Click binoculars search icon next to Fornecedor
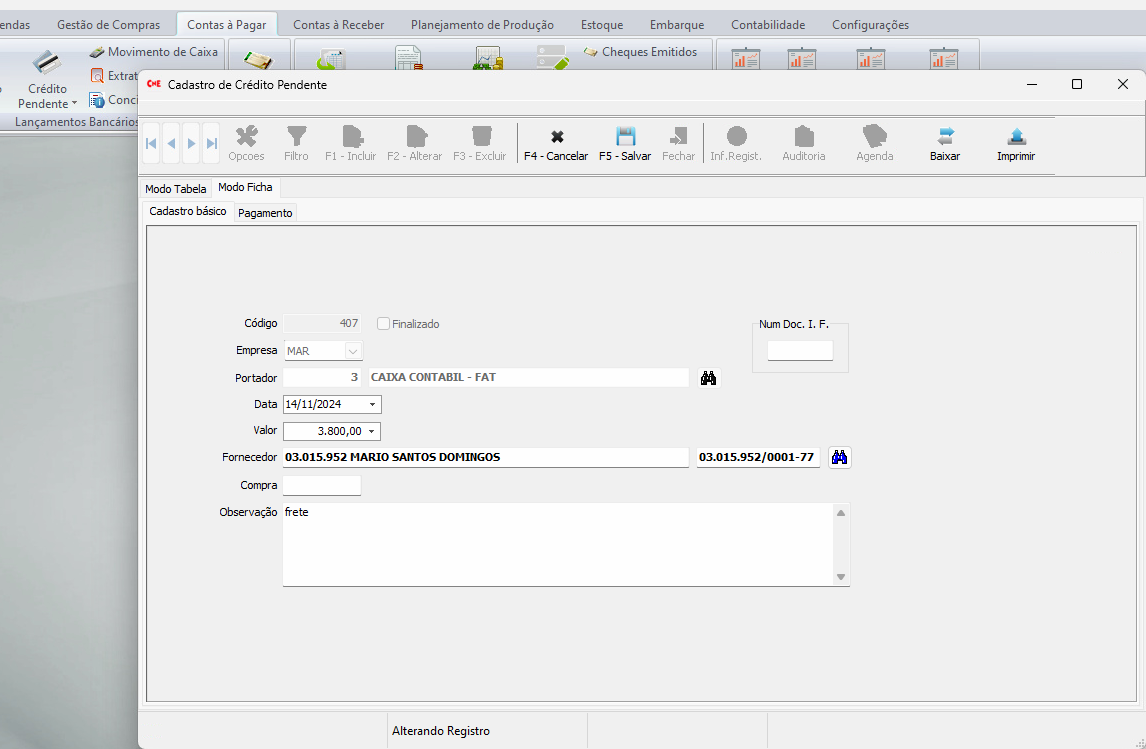The image size is (1146, 749). pyautogui.click(x=839, y=457)
